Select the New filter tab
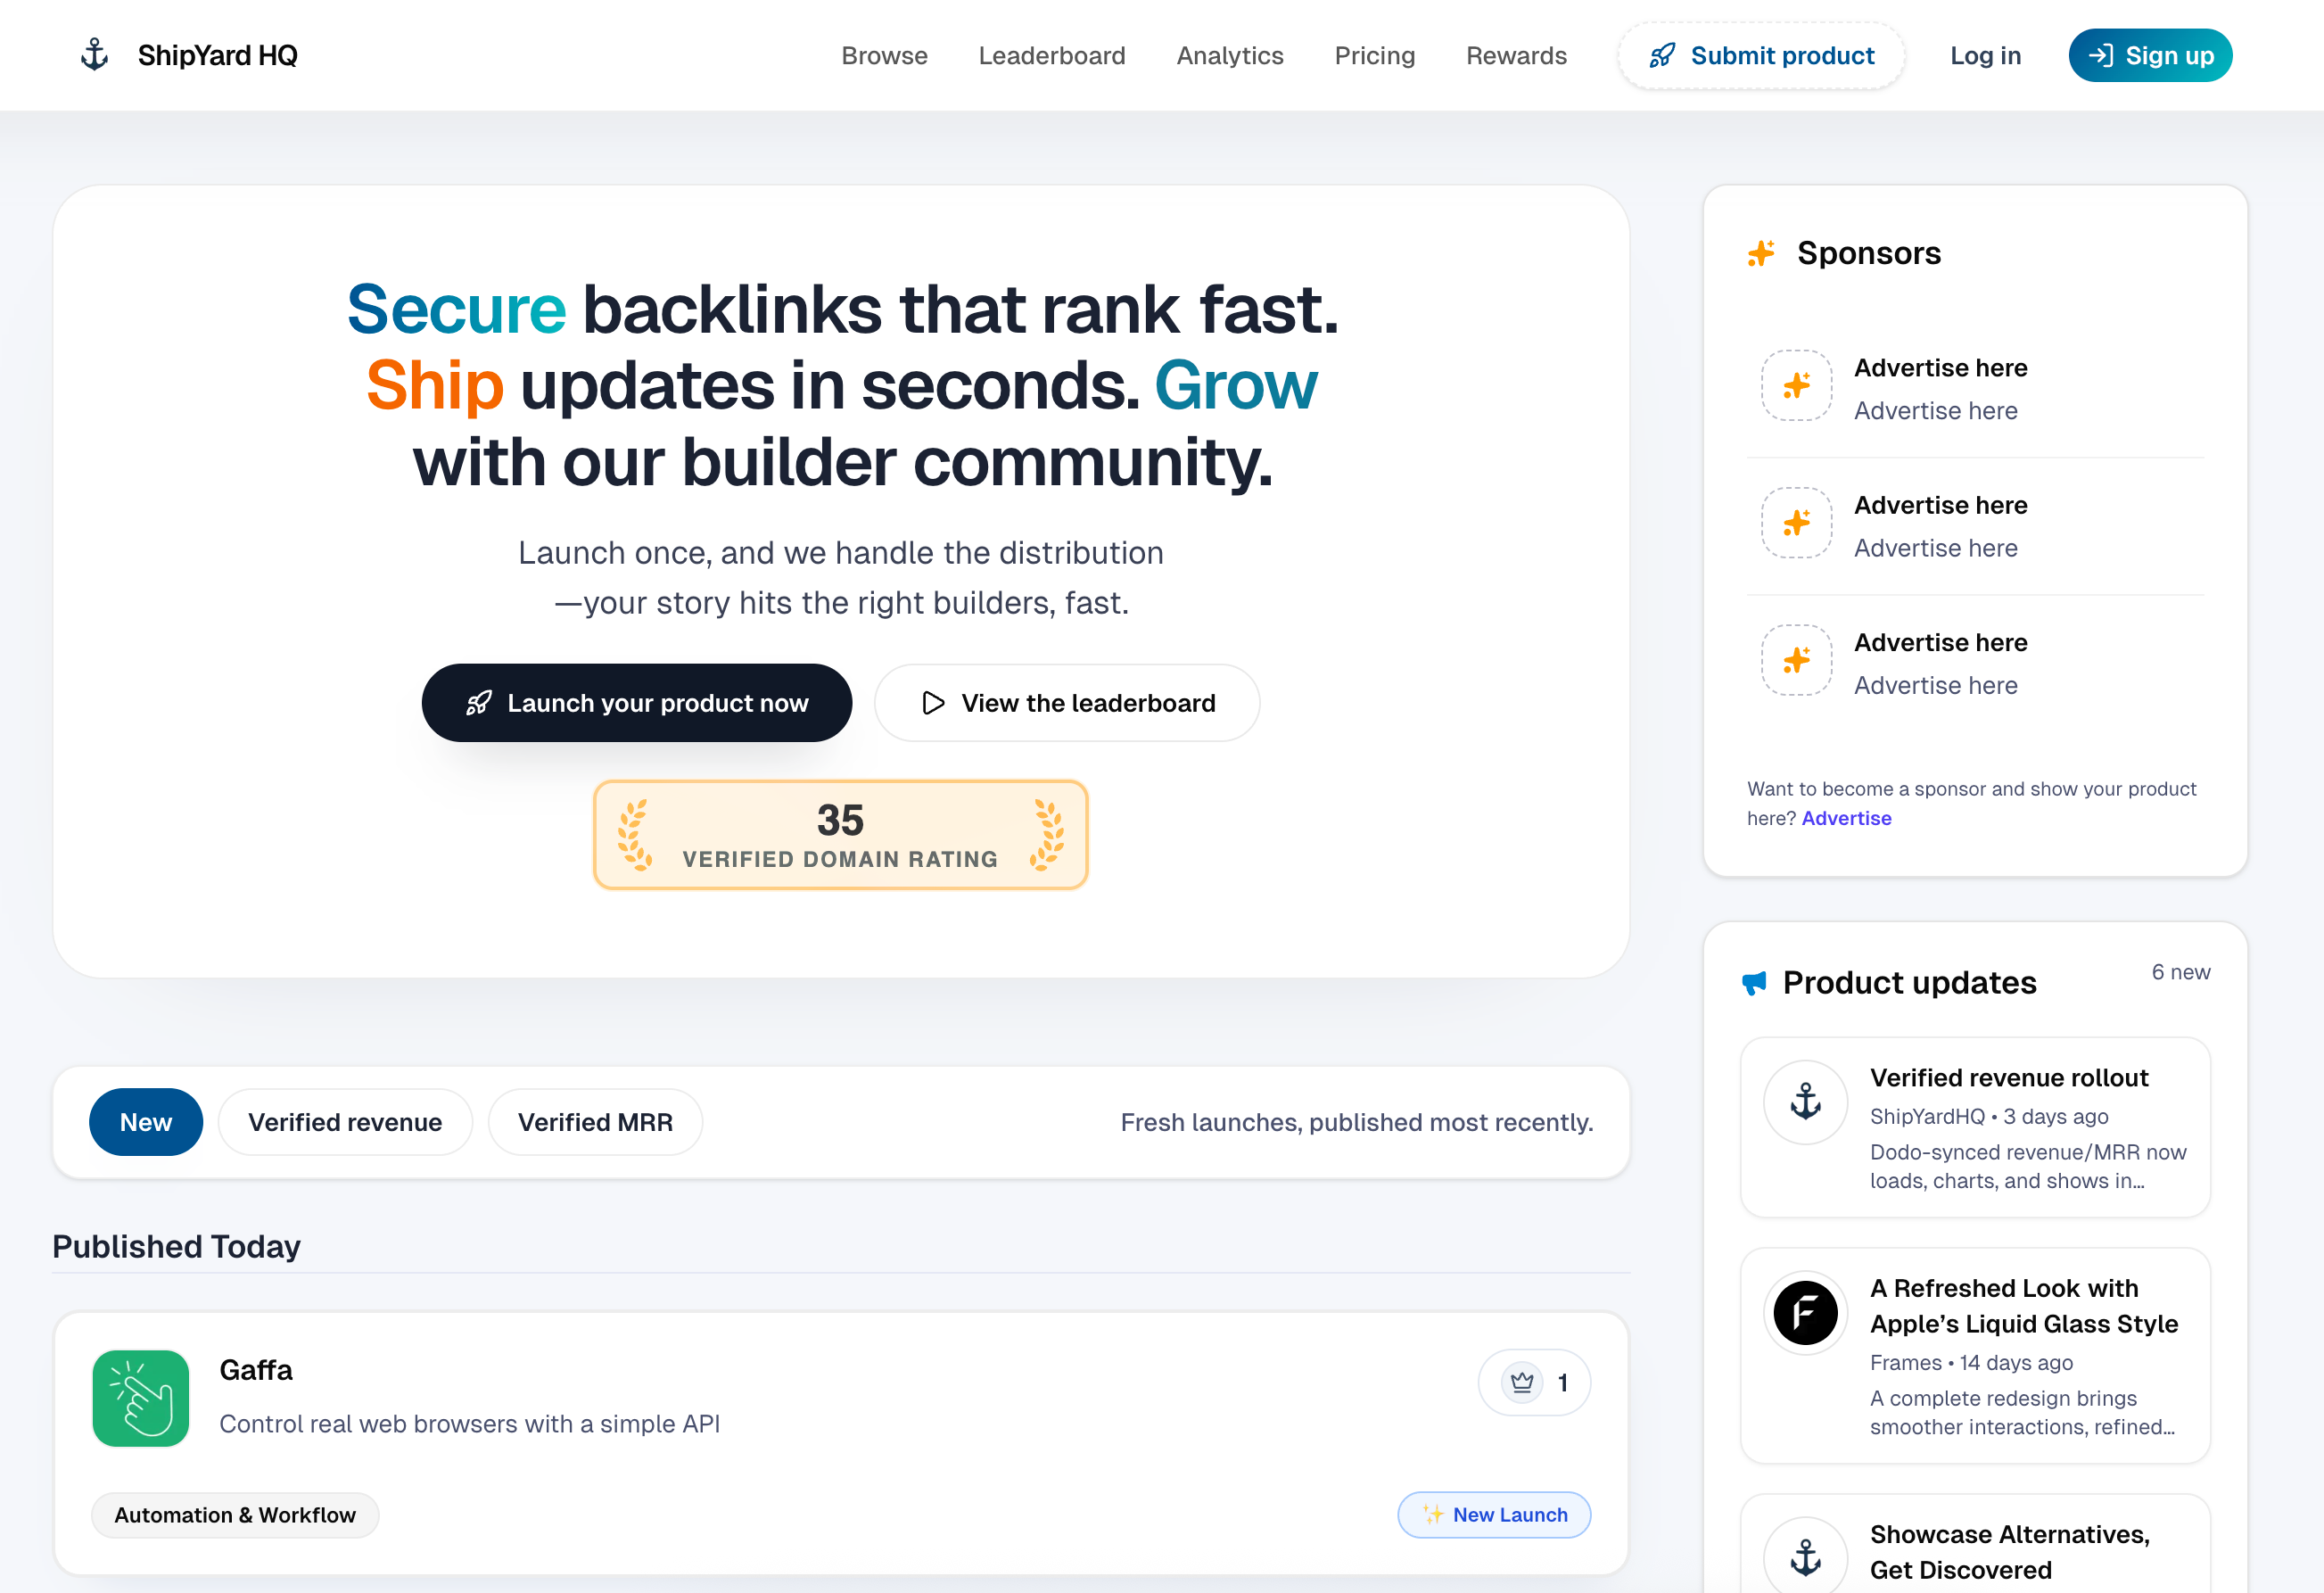 (x=146, y=1122)
